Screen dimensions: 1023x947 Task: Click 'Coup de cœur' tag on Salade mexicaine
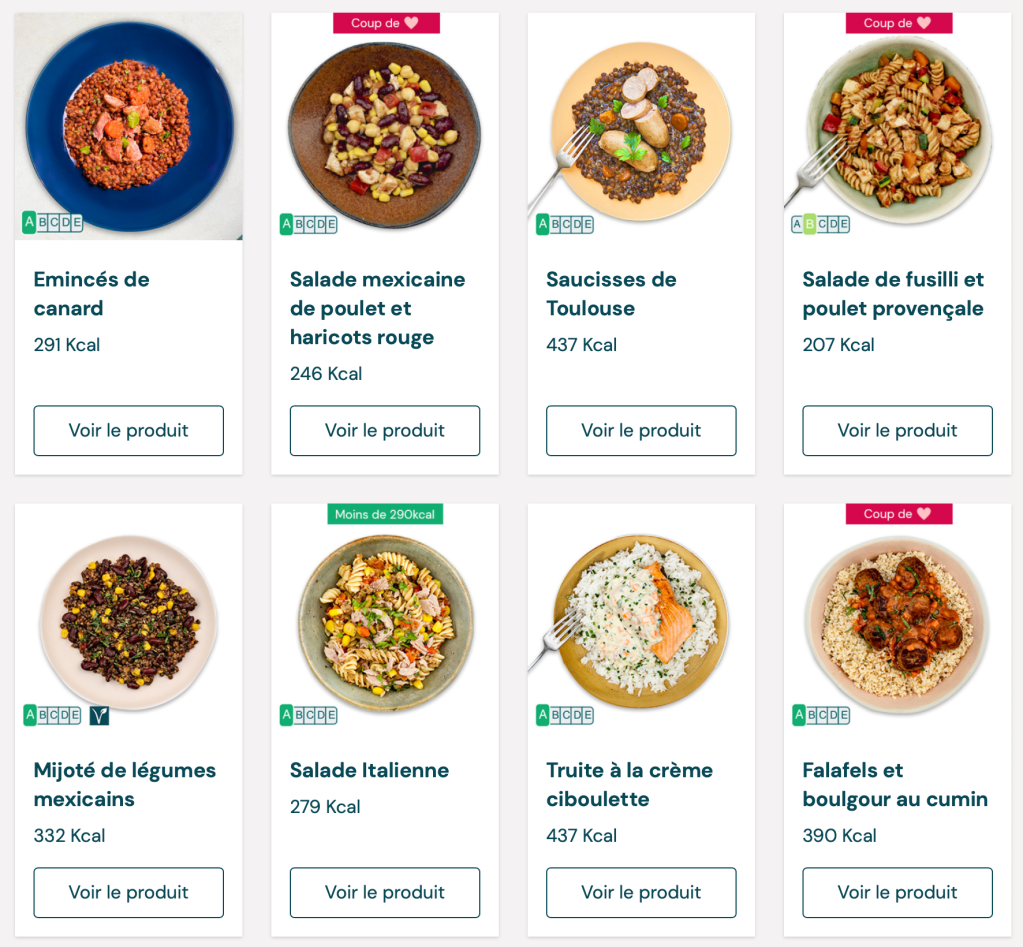point(386,23)
